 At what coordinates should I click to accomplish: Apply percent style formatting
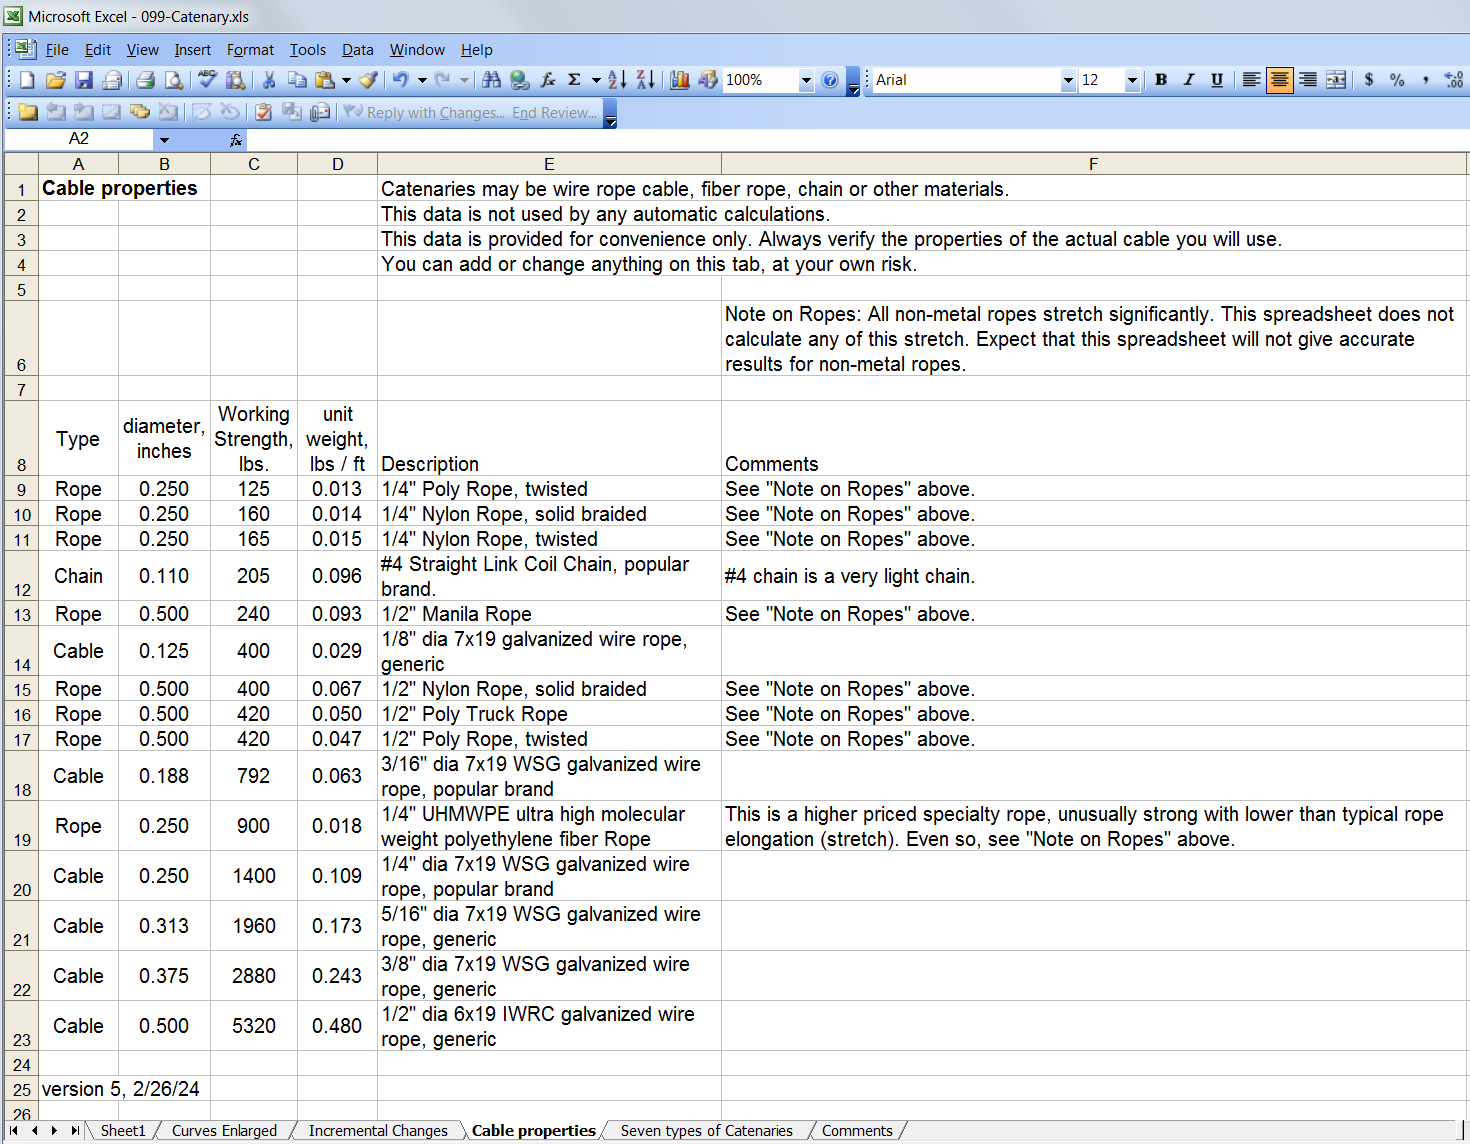click(x=1397, y=80)
